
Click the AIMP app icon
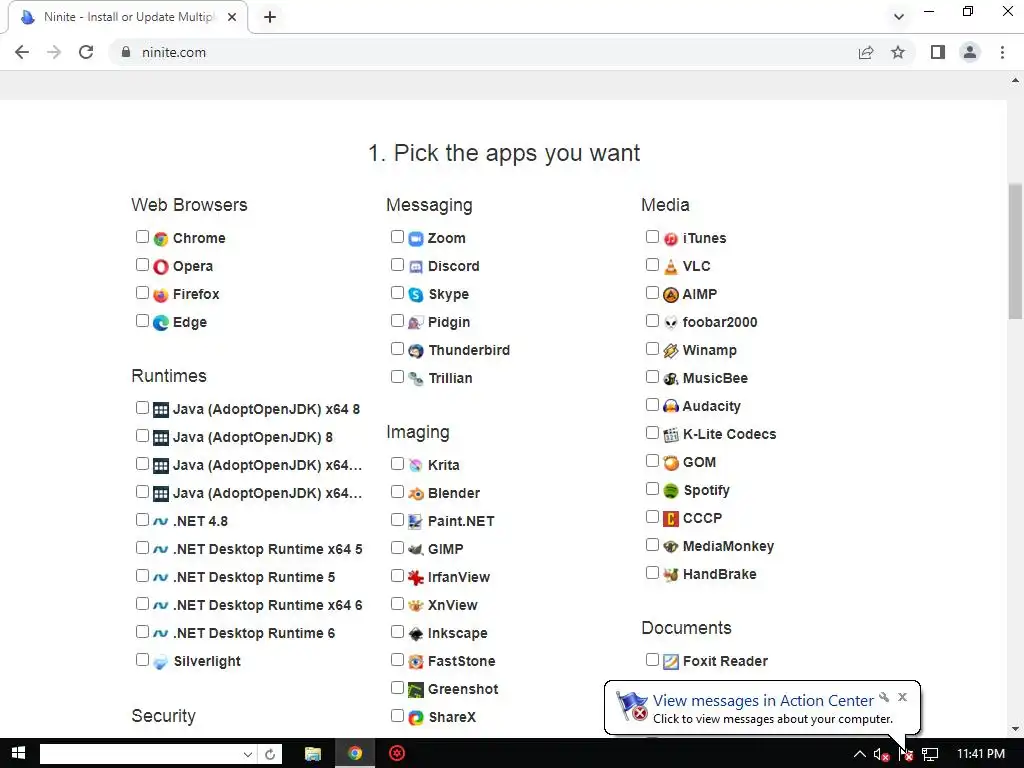click(x=671, y=295)
